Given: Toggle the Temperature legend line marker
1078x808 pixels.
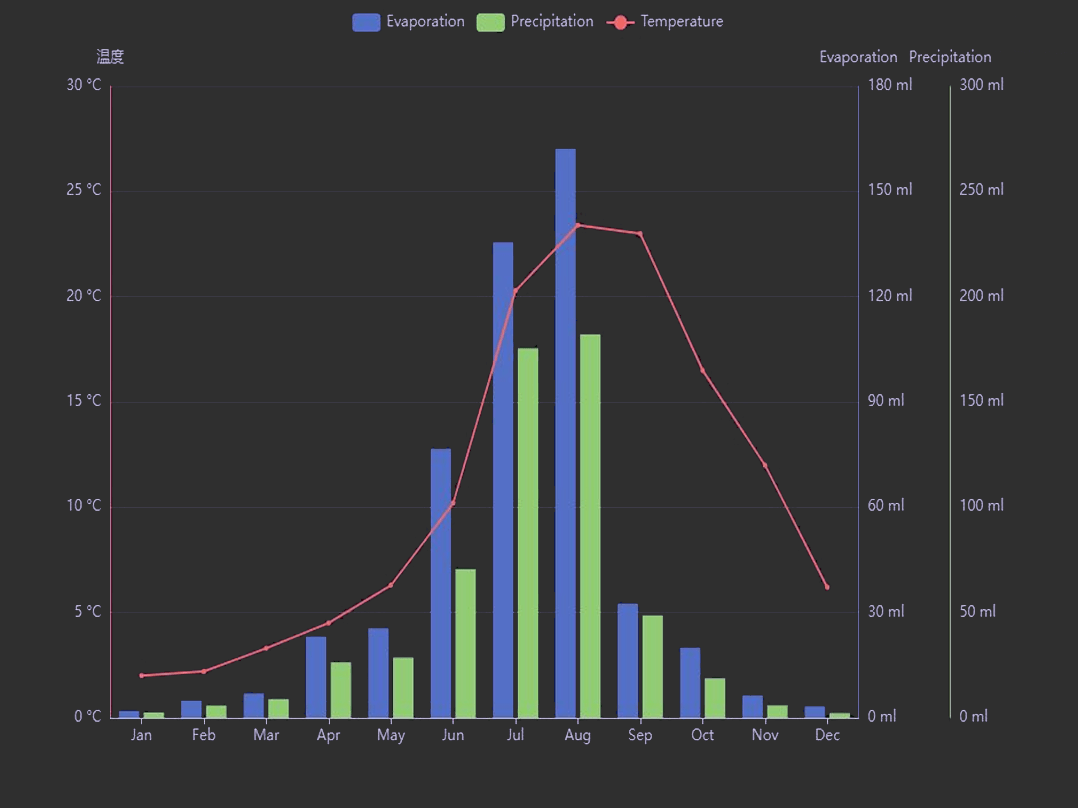Looking at the screenshot, I should click(x=620, y=22).
